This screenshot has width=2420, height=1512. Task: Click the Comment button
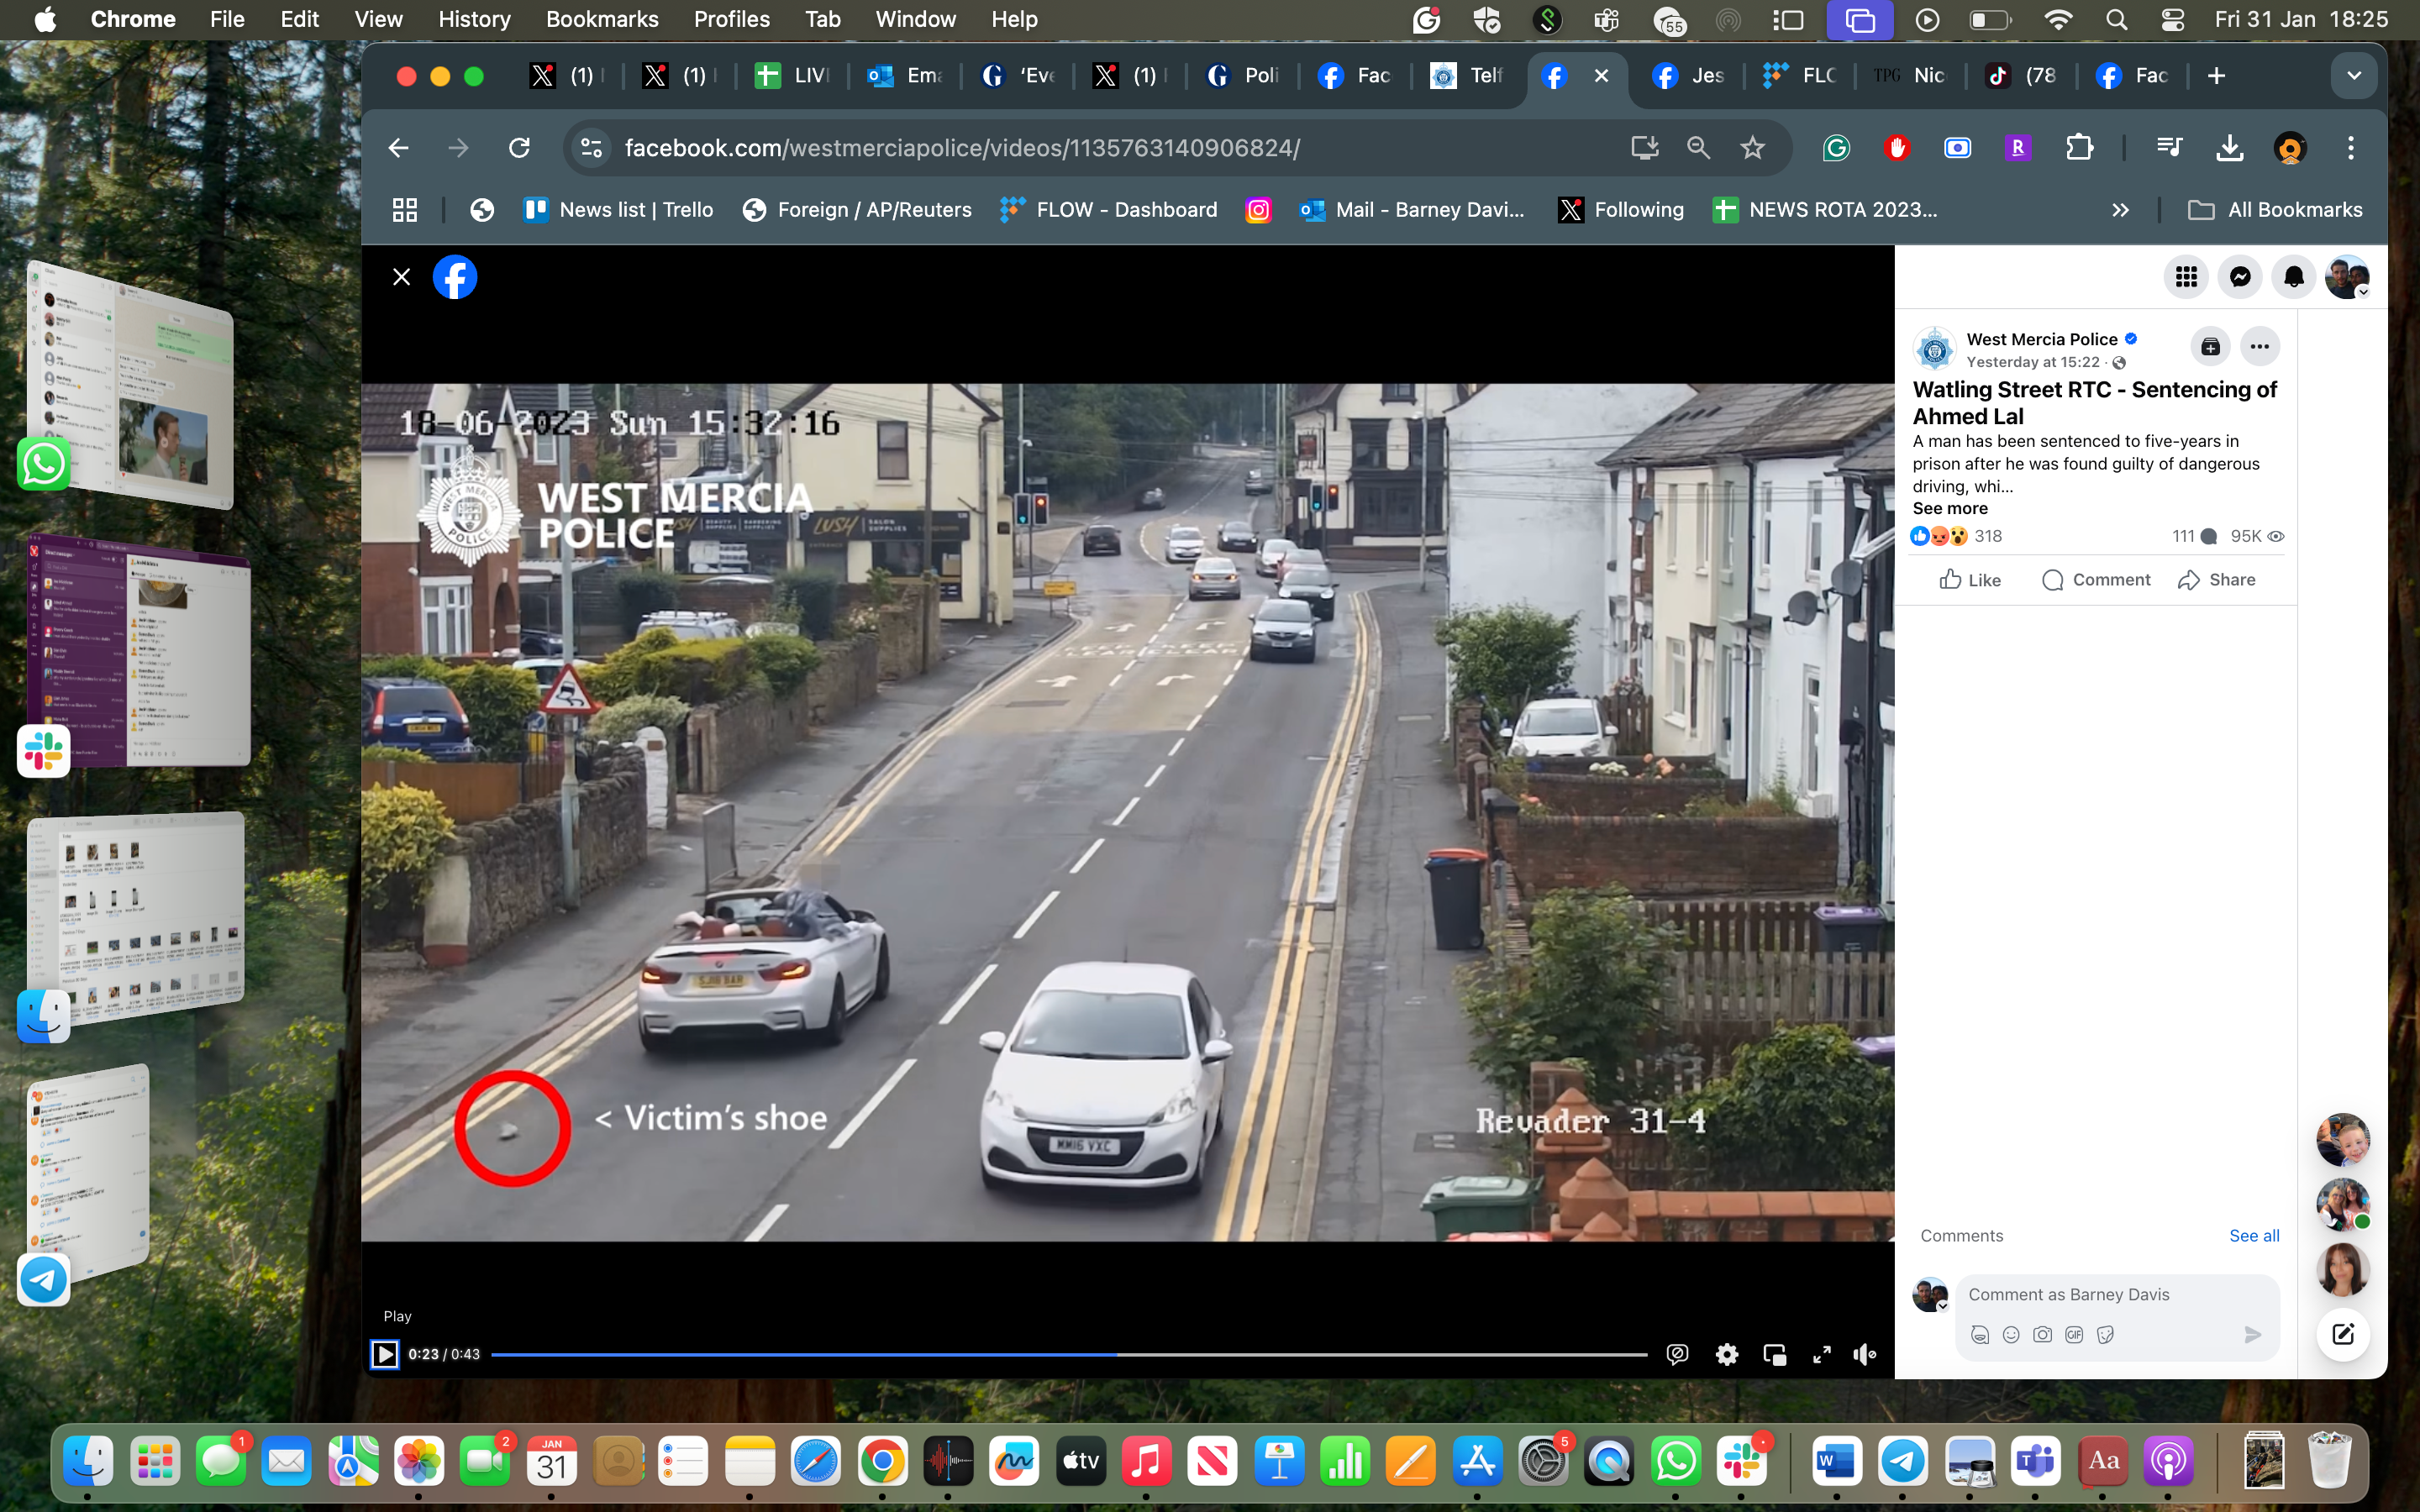[x=2096, y=580]
